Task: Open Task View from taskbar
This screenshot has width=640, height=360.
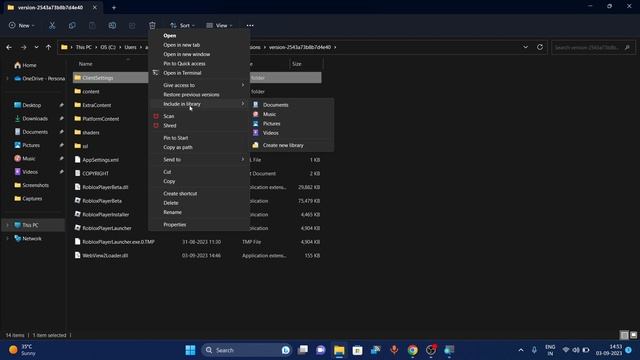Action: click(x=303, y=350)
